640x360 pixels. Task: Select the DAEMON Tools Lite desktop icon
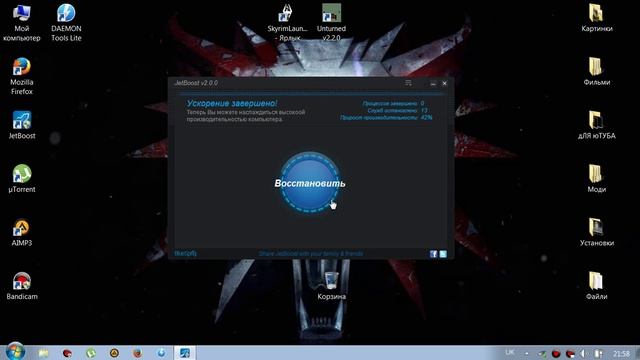coord(66,22)
